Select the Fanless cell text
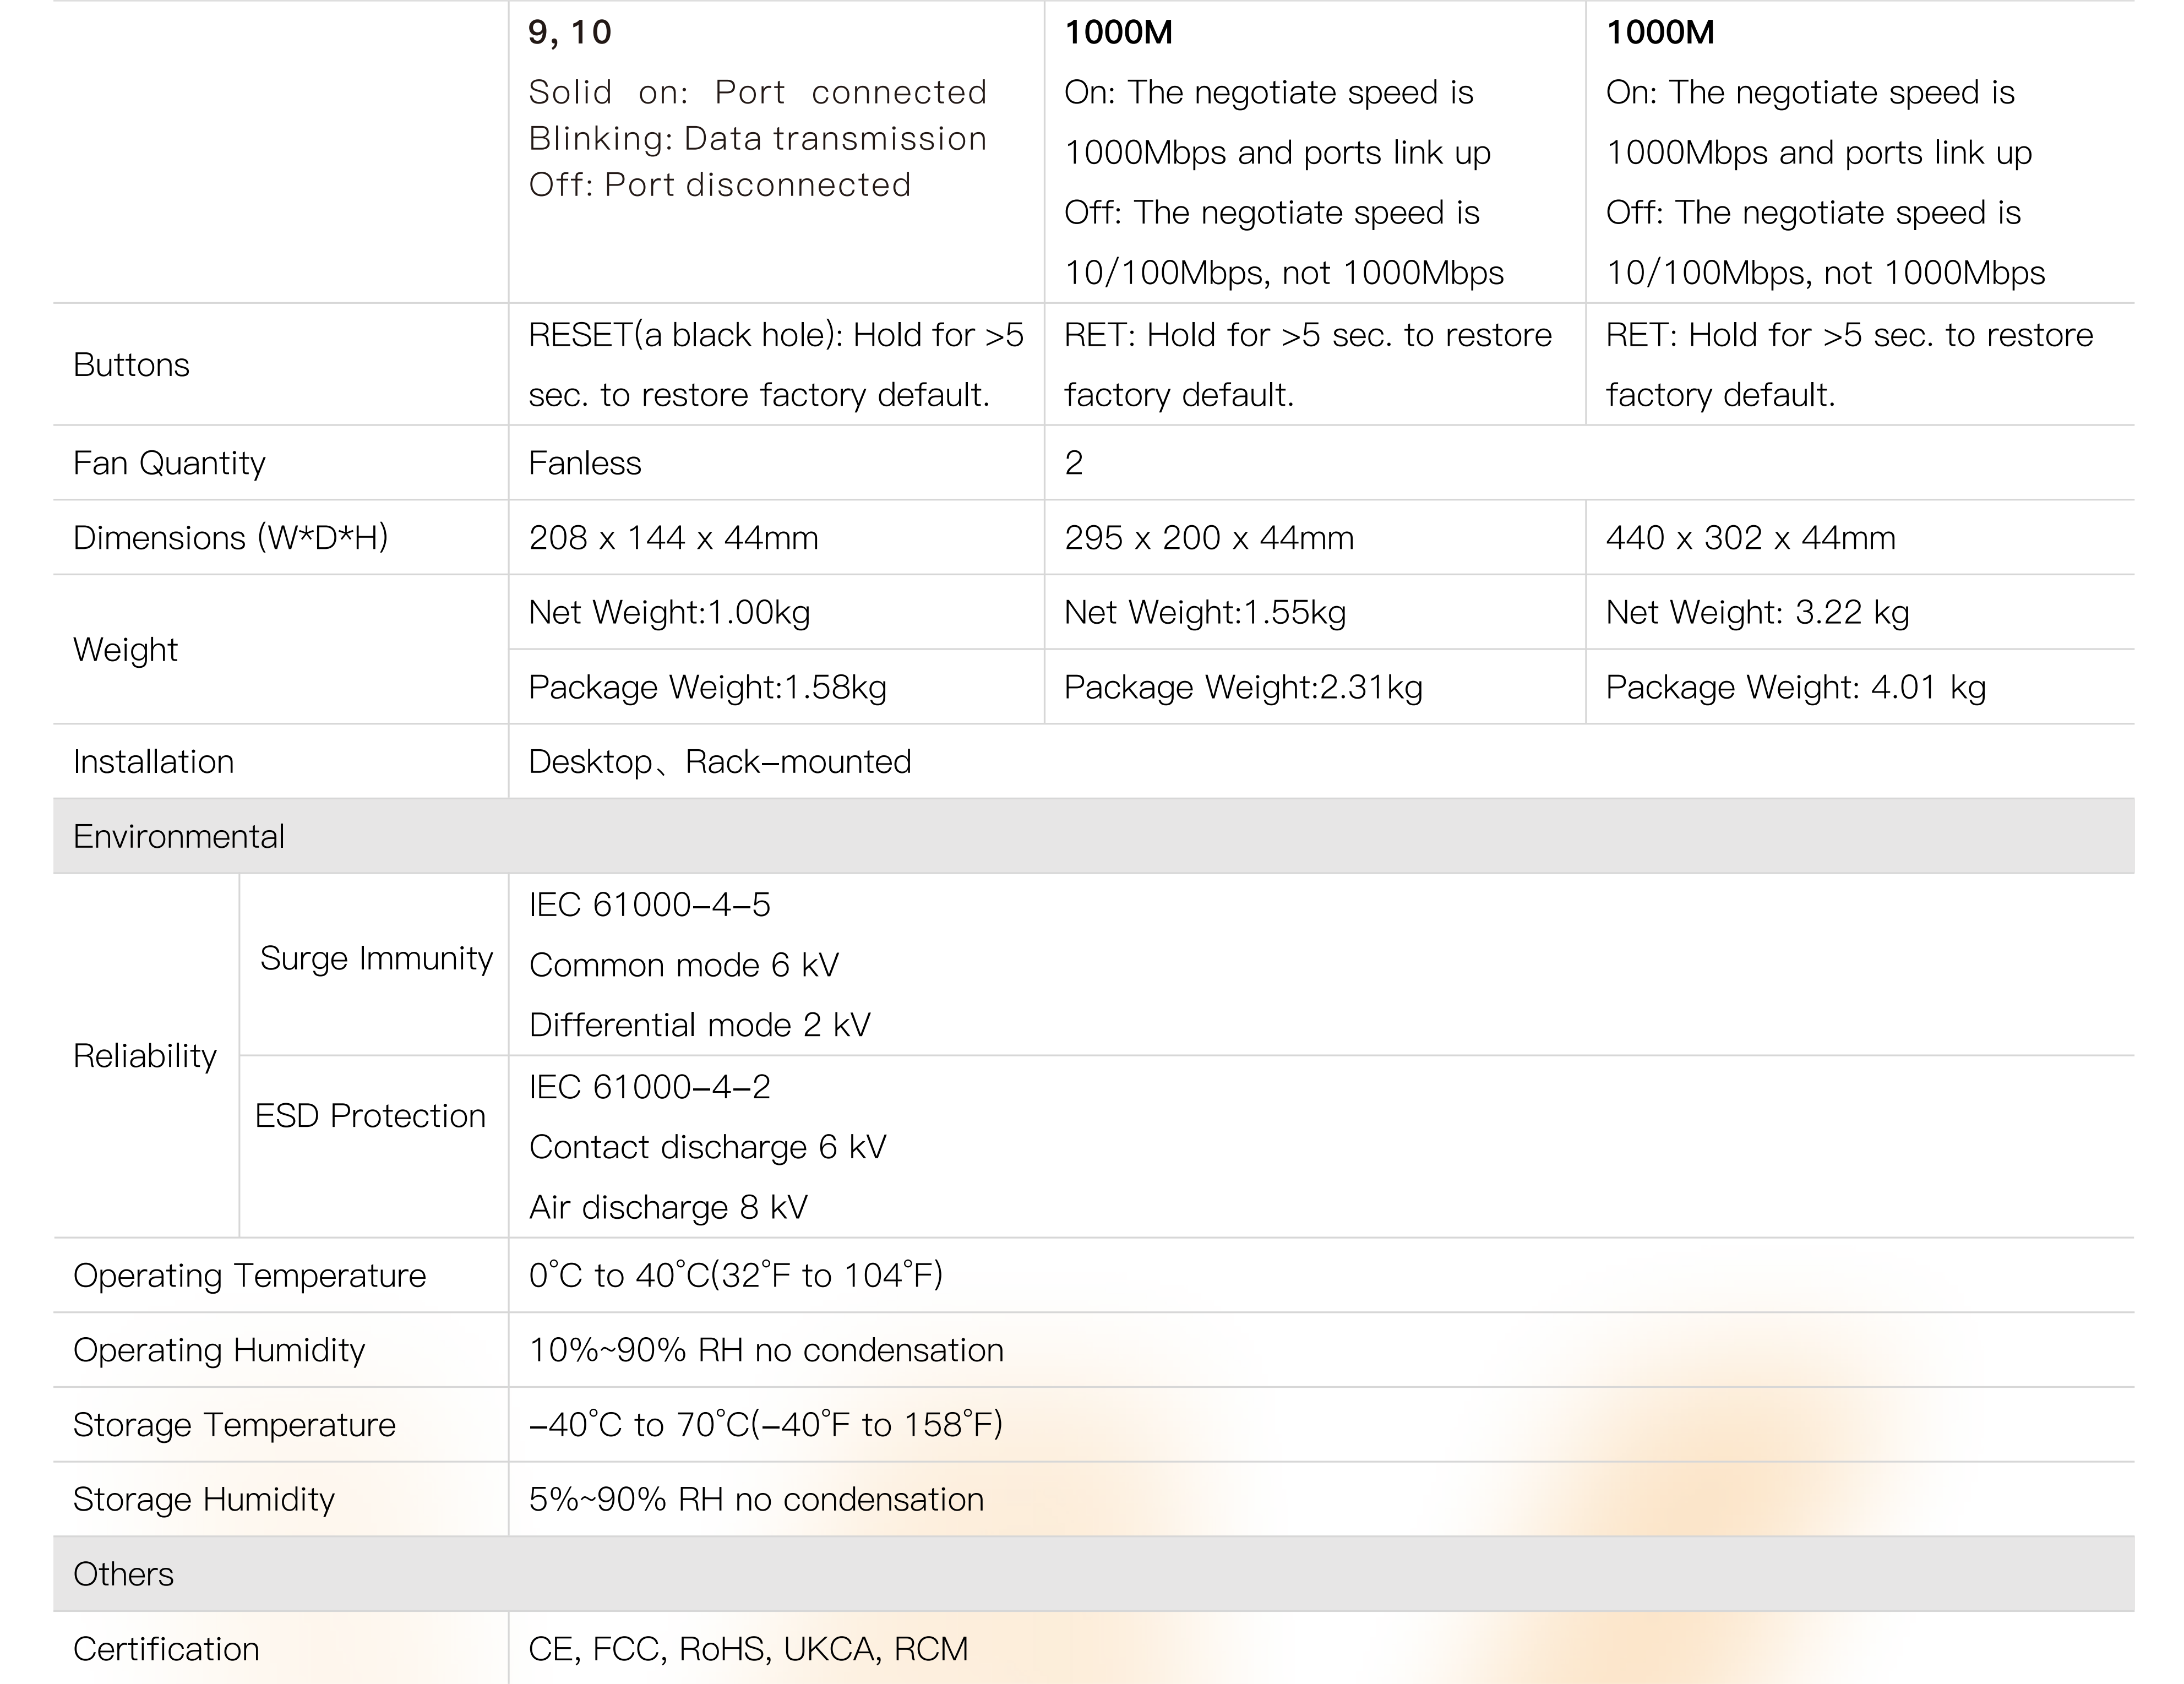The height and width of the screenshot is (1684, 2184). coord(584,463)
